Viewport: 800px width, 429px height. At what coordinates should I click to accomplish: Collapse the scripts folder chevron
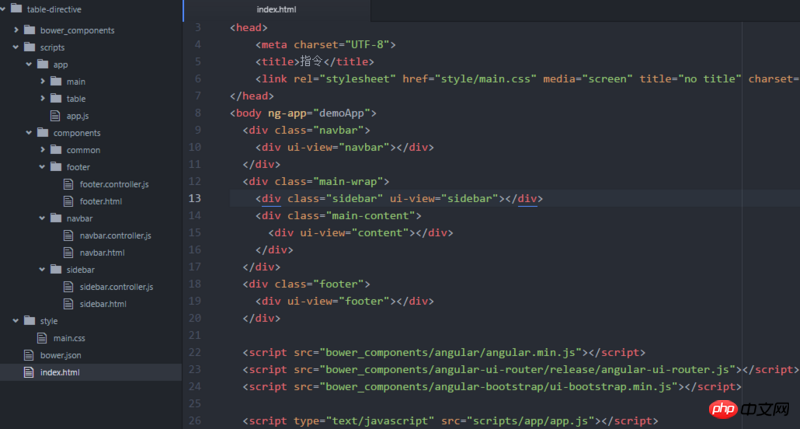16,47
